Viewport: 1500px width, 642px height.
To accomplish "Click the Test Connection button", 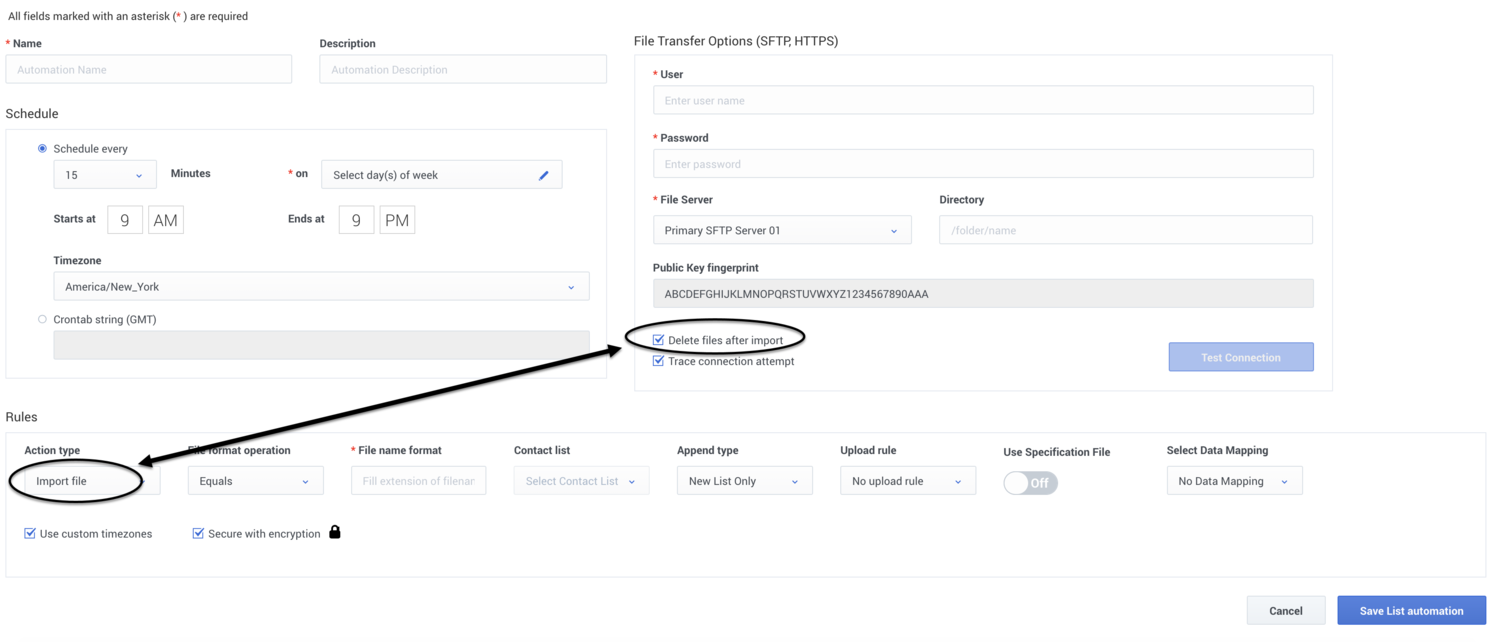I will point(1240,357).
